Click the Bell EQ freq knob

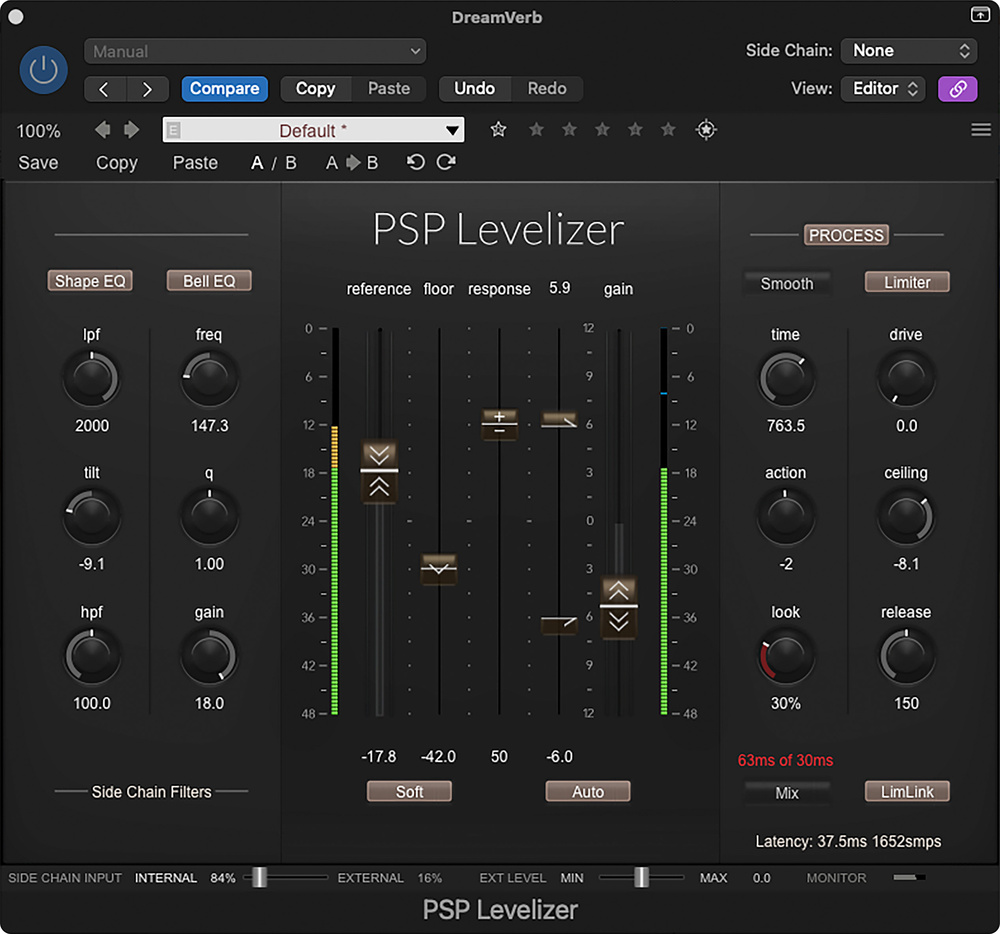tap(209, 379)
